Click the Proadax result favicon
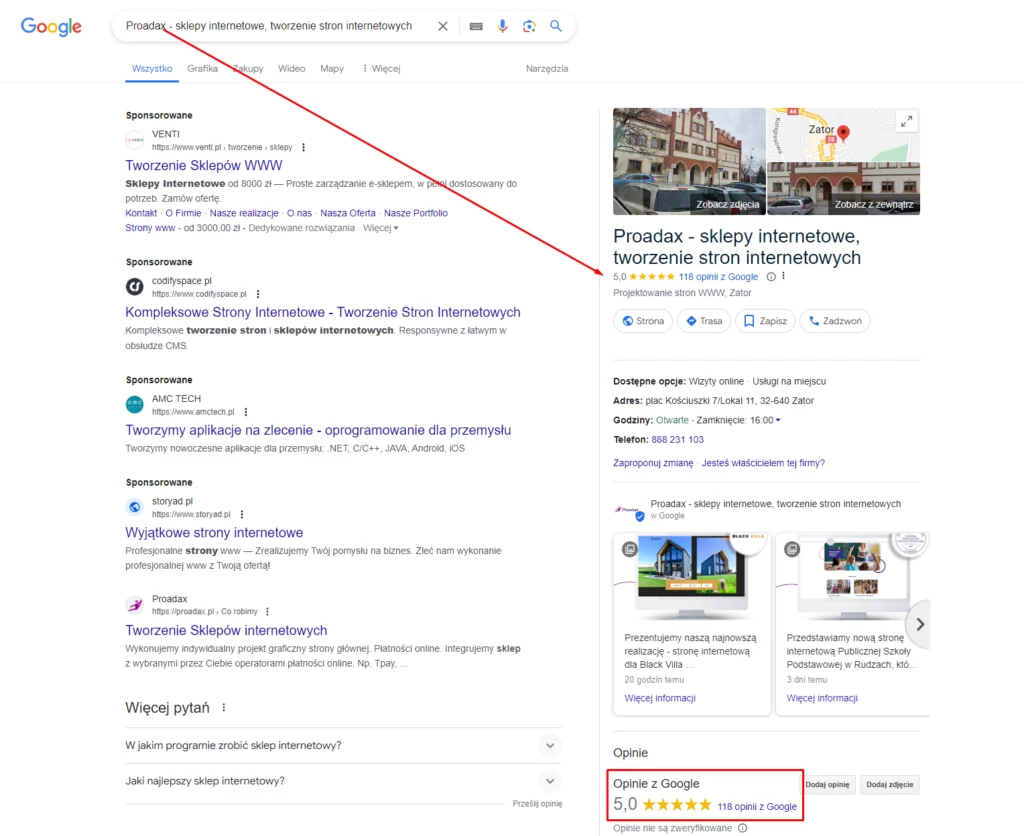This screenshot has width=1024, height=836. point(135,605)
